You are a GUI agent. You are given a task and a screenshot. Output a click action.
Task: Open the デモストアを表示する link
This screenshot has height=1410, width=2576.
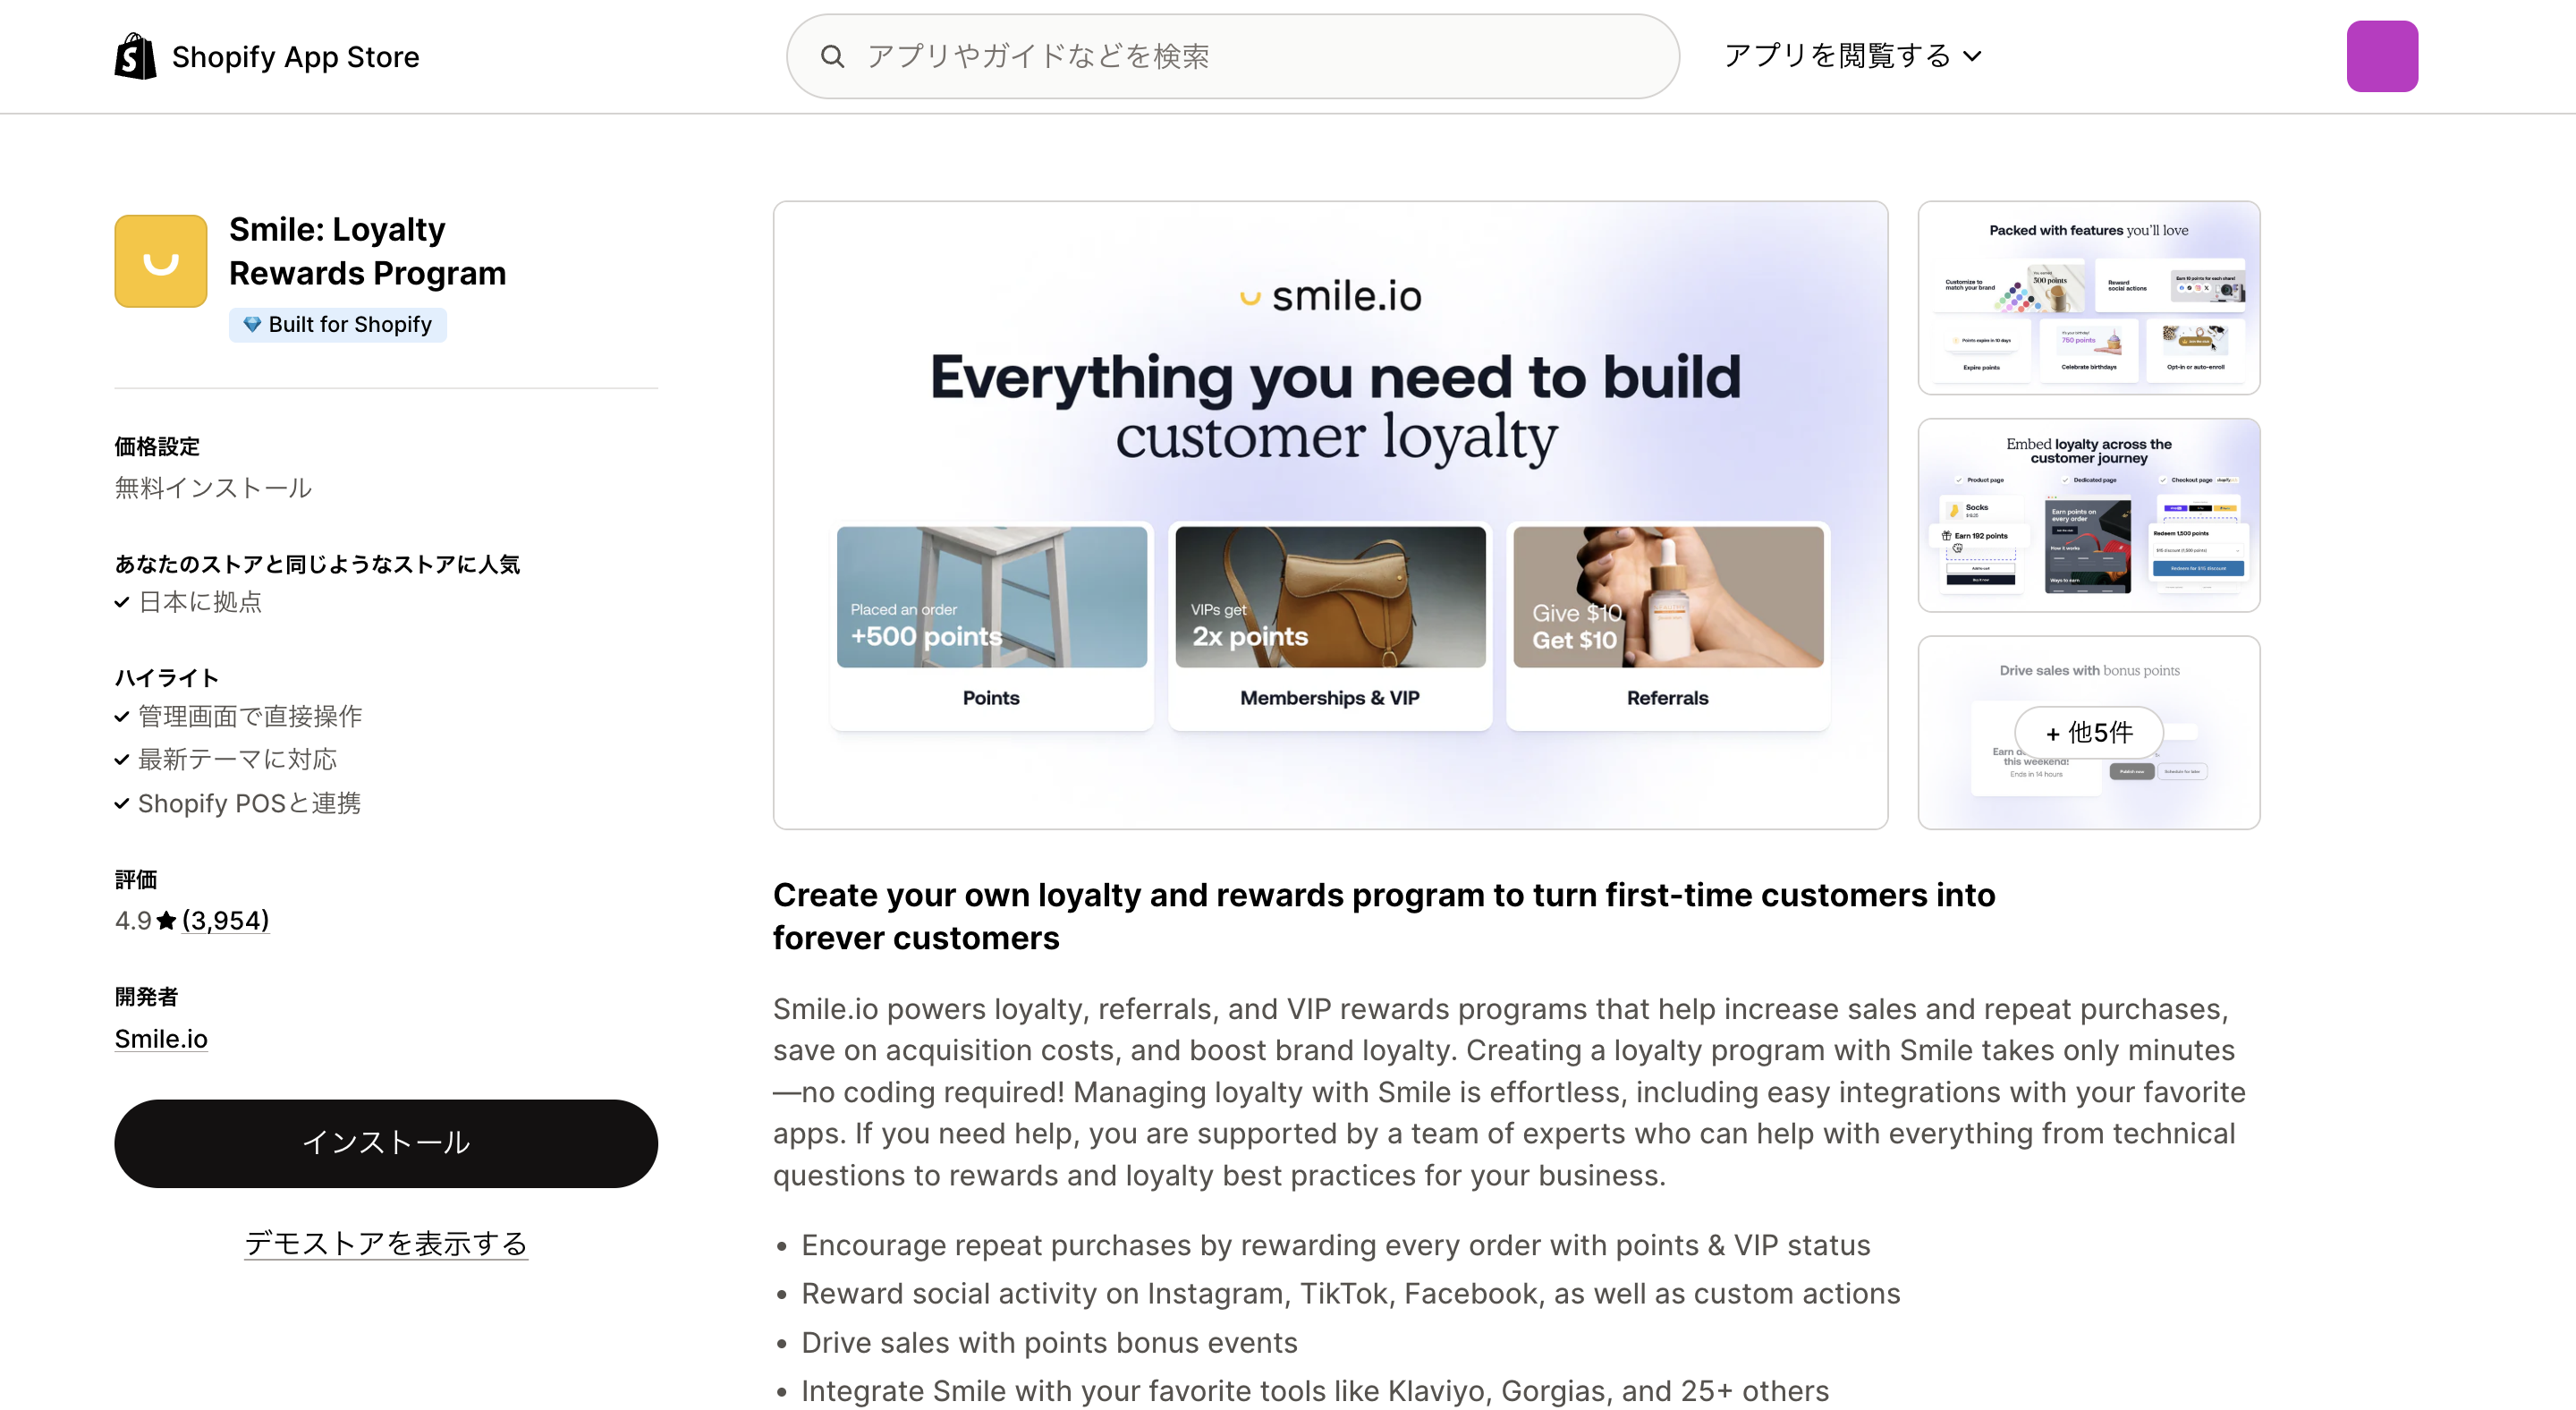pos(386,1243)
